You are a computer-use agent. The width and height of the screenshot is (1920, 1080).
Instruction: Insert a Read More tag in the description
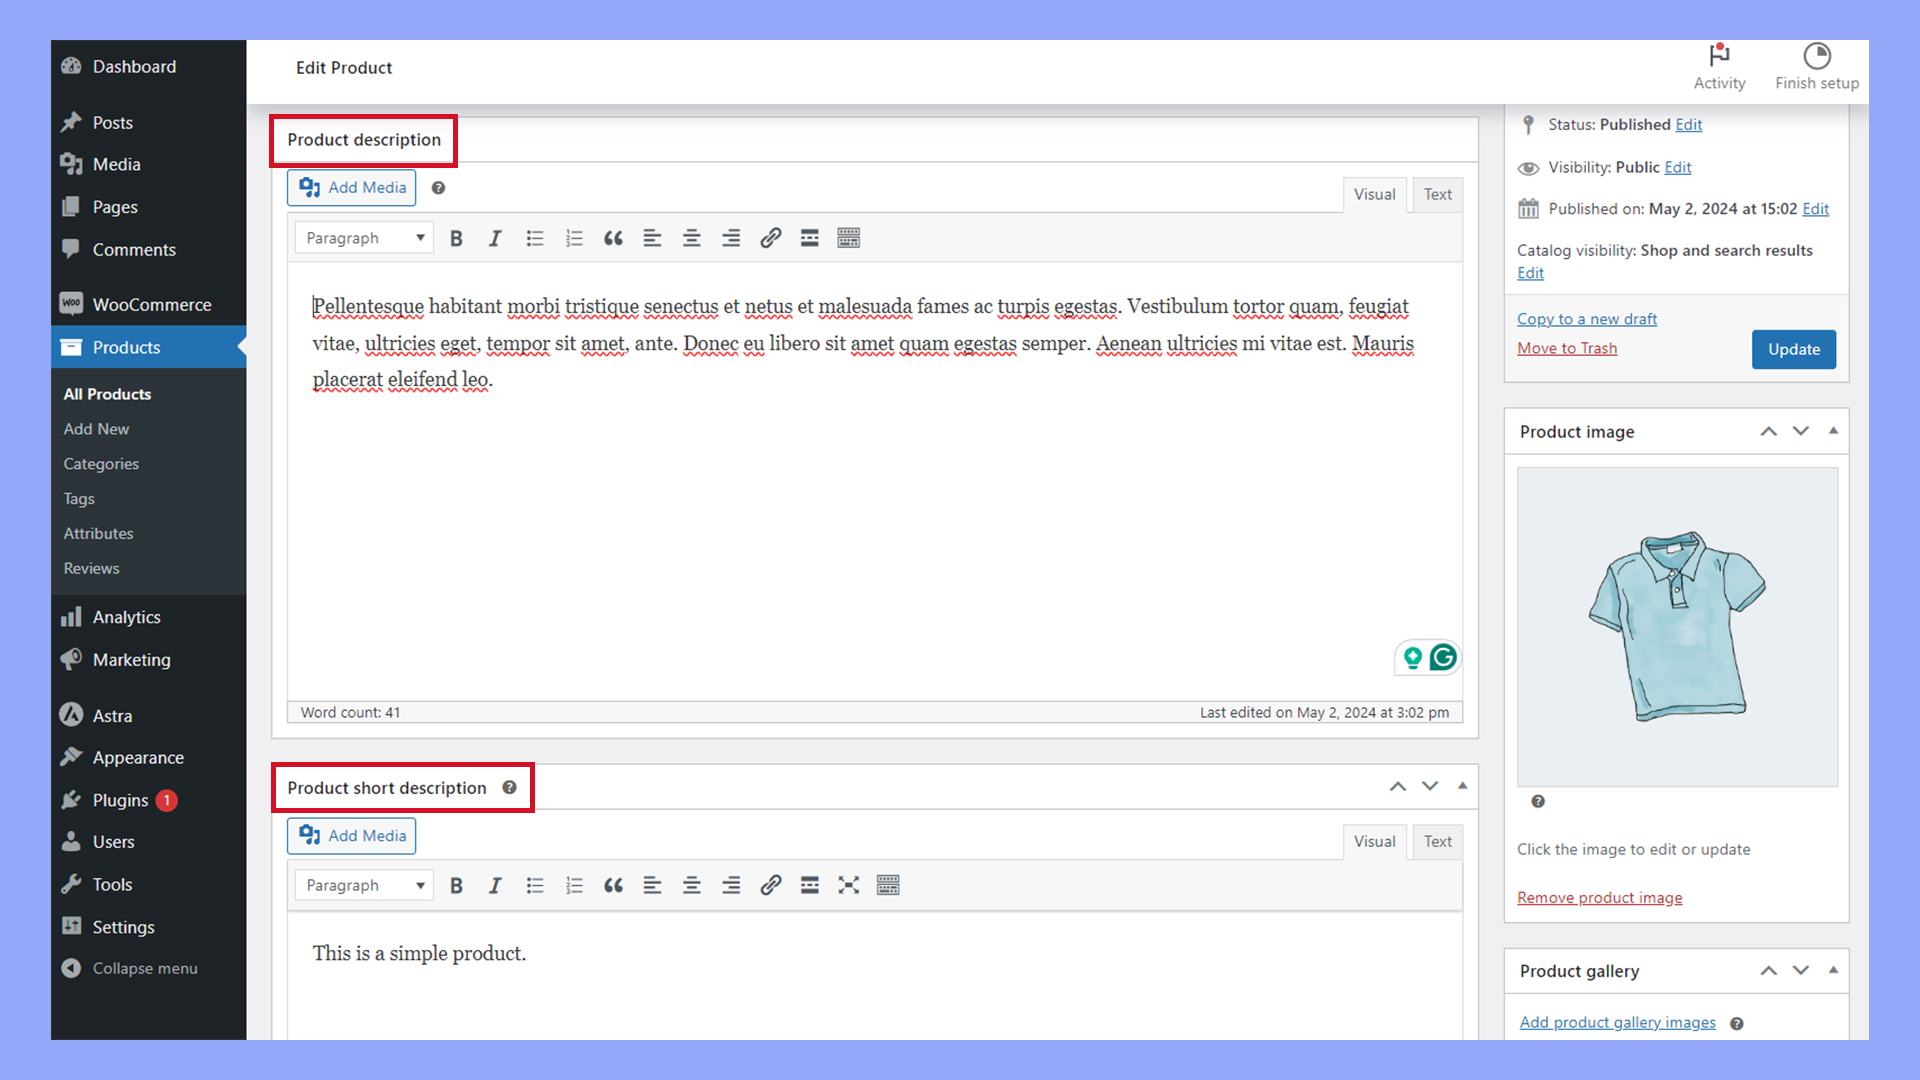click(x=809, y=237)
